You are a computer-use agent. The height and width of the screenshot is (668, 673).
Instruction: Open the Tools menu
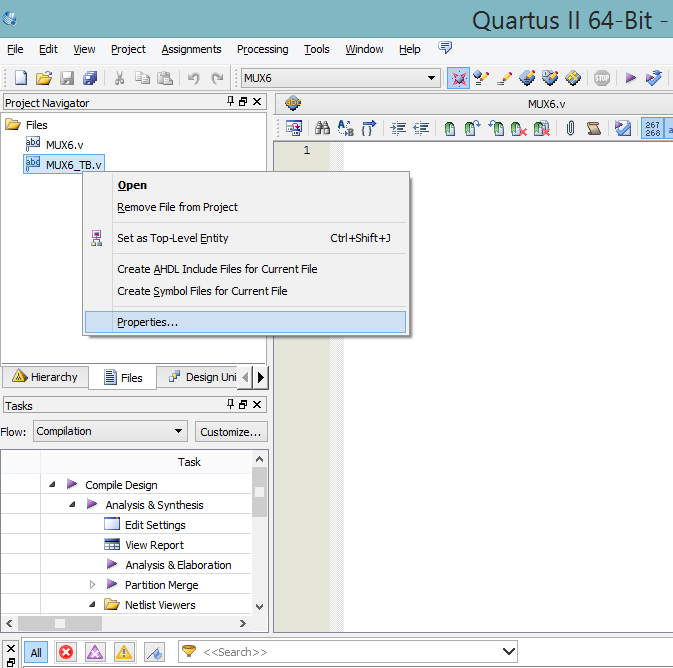click(316, 49)
